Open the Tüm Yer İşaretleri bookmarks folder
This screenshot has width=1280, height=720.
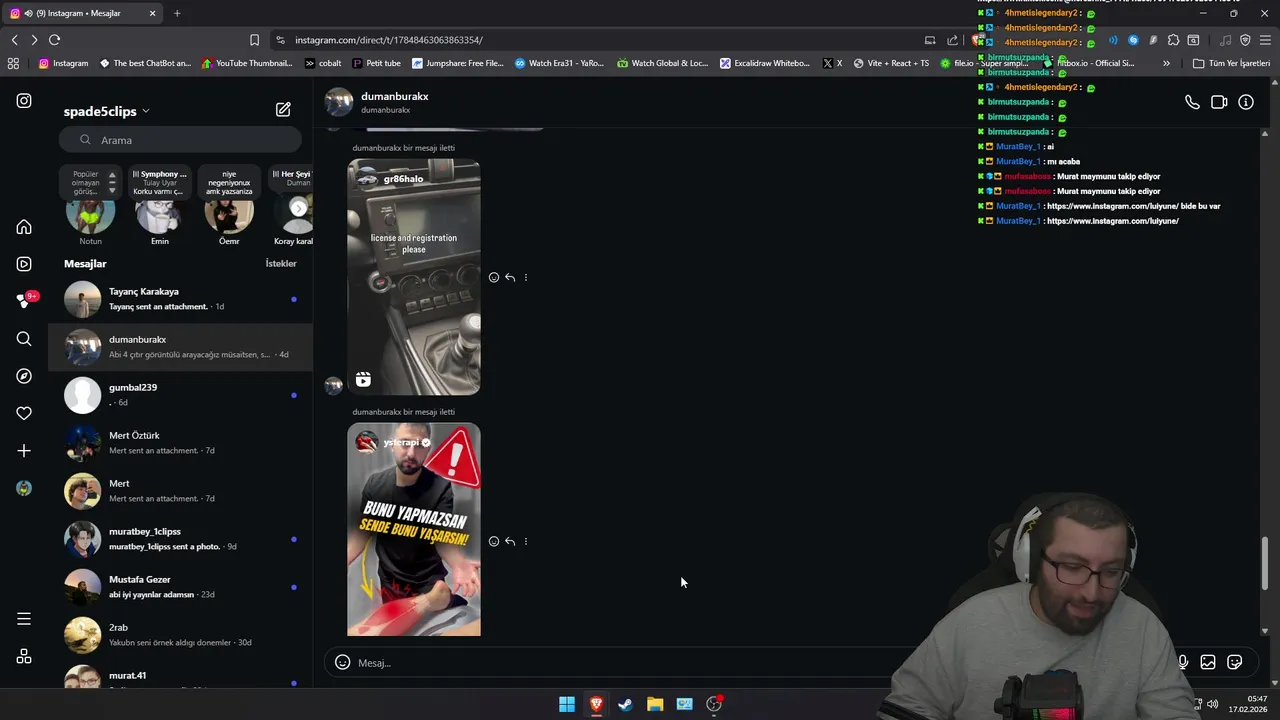coord(1231,63)
